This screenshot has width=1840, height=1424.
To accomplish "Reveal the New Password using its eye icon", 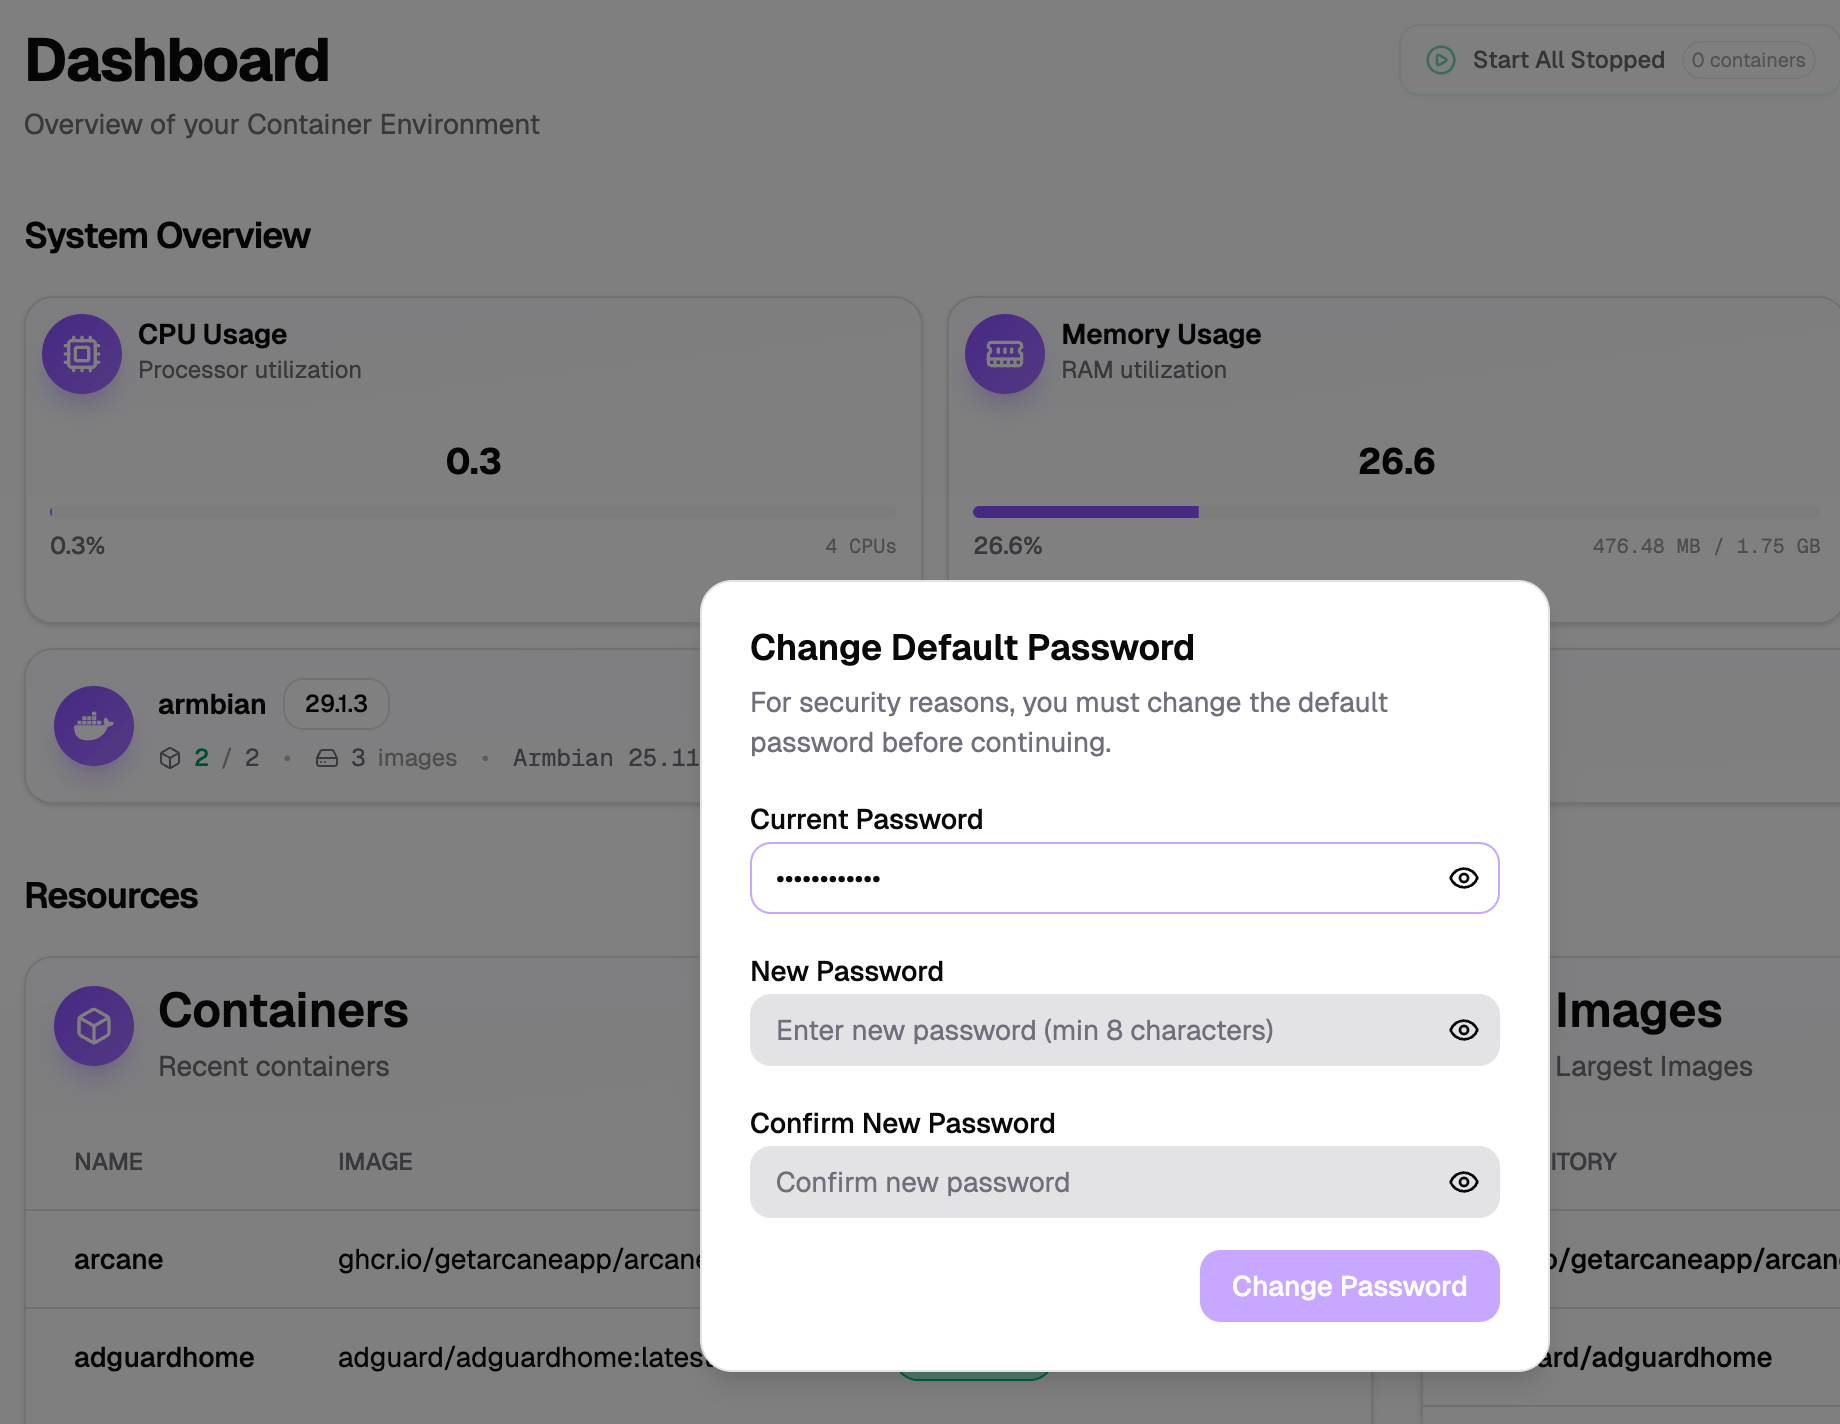I will pos(1464,1030).
